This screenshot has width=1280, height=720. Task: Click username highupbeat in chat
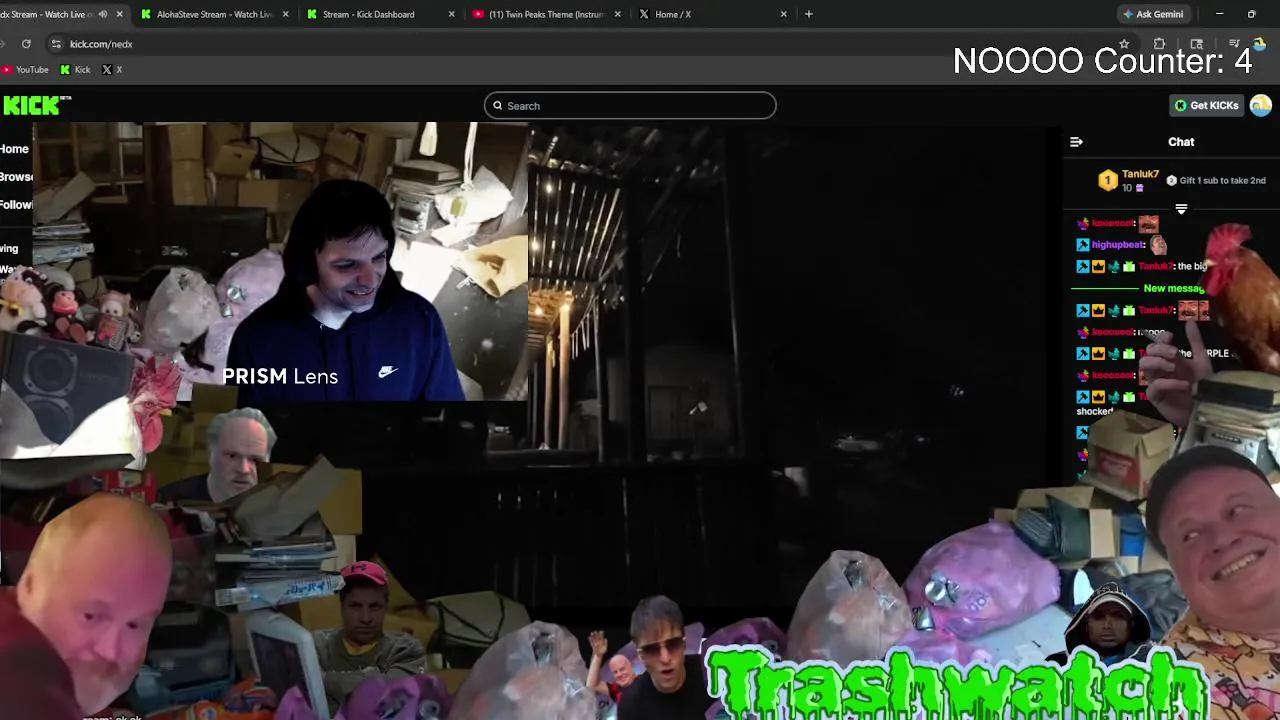click(1118, 245)
